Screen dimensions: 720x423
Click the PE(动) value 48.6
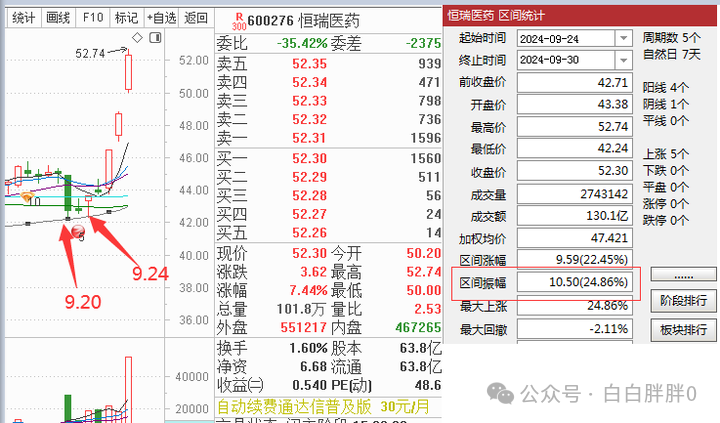(x=428, y=385)
